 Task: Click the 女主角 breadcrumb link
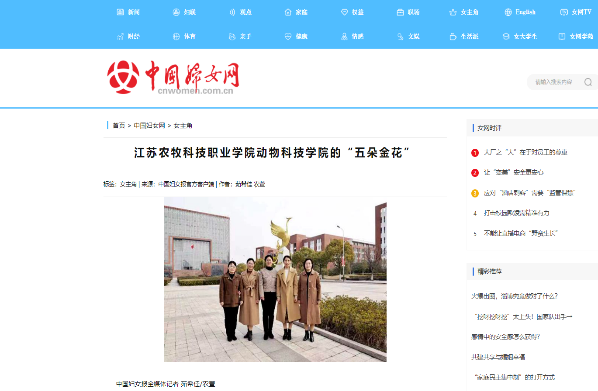point(183,126)
